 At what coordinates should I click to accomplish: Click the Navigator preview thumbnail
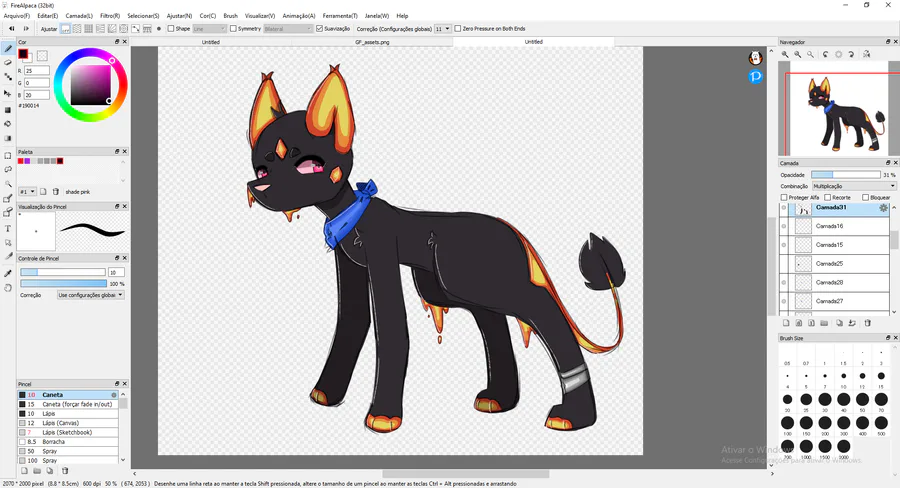pyautogui.click(x=837, y=109)
